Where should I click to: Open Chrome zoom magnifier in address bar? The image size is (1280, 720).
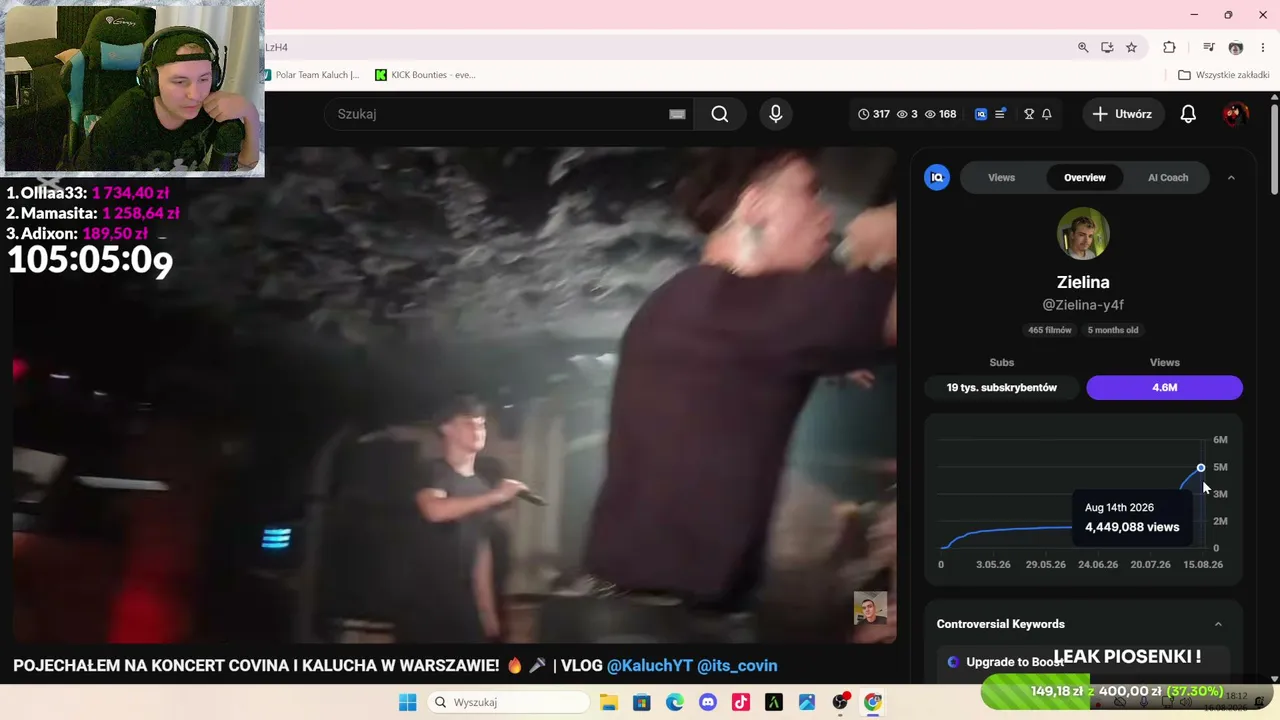[x=1083, y=47]
